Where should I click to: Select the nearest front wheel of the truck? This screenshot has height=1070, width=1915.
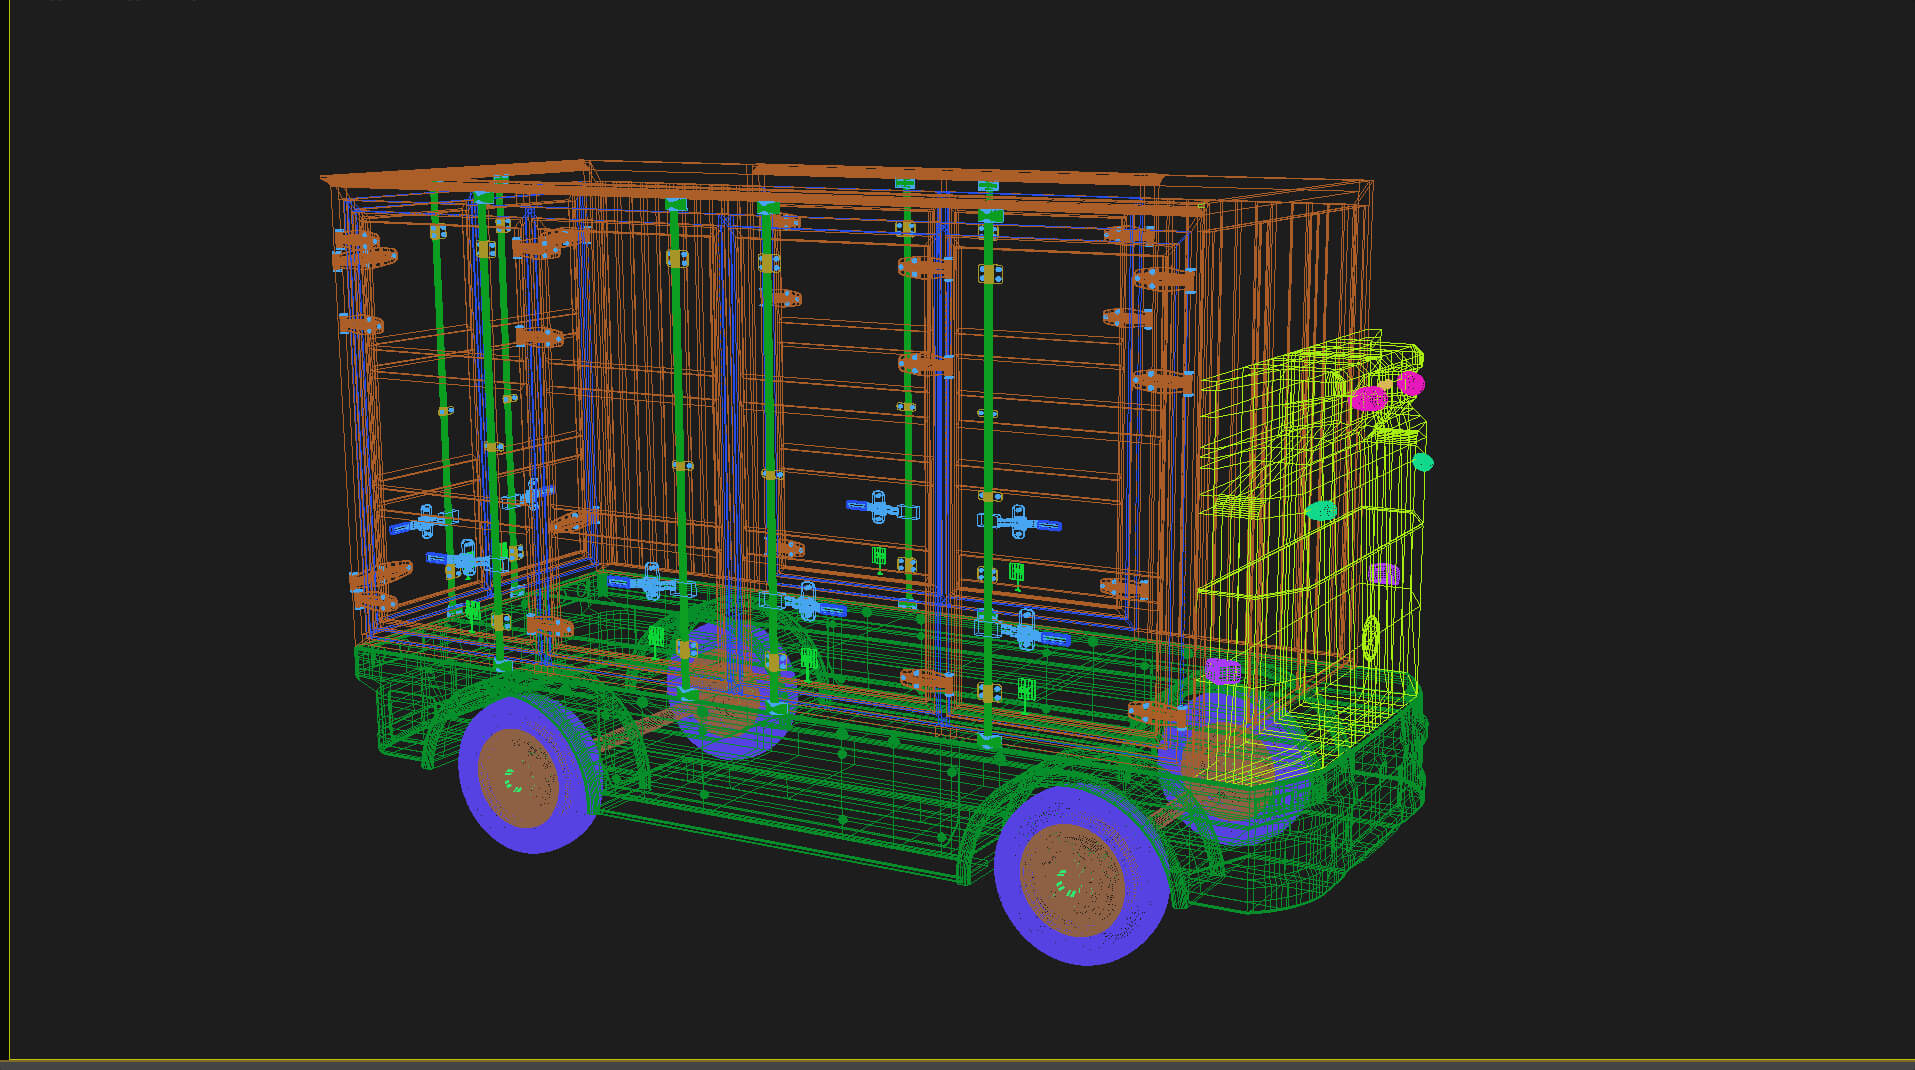click(x=1081, y=877)
